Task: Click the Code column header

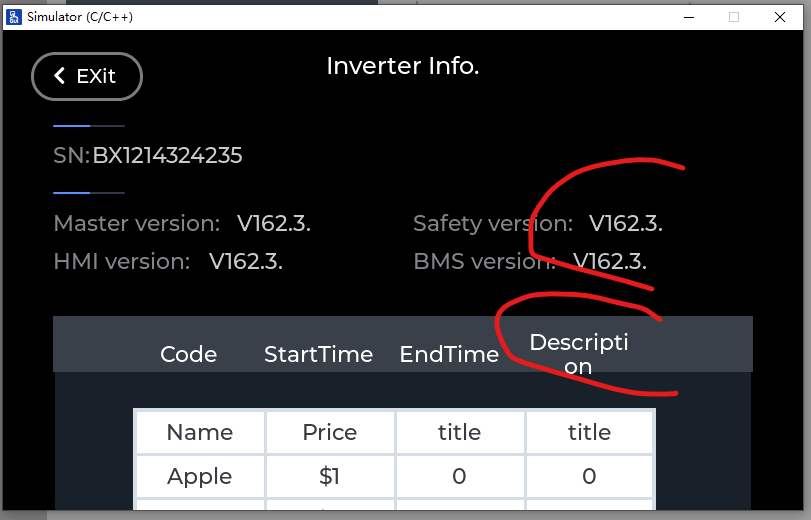Action: (188, 354)
